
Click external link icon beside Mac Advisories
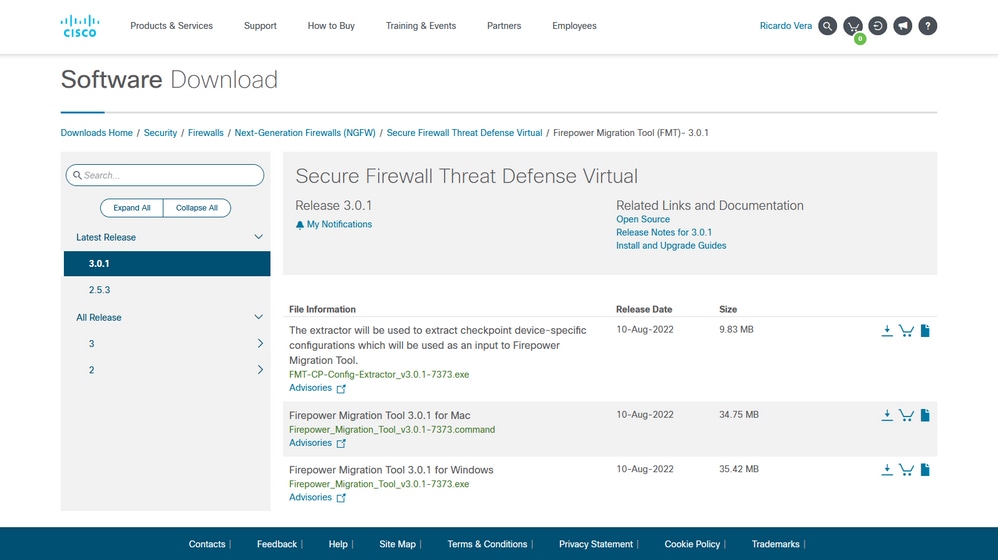click(x=341, y=444)
